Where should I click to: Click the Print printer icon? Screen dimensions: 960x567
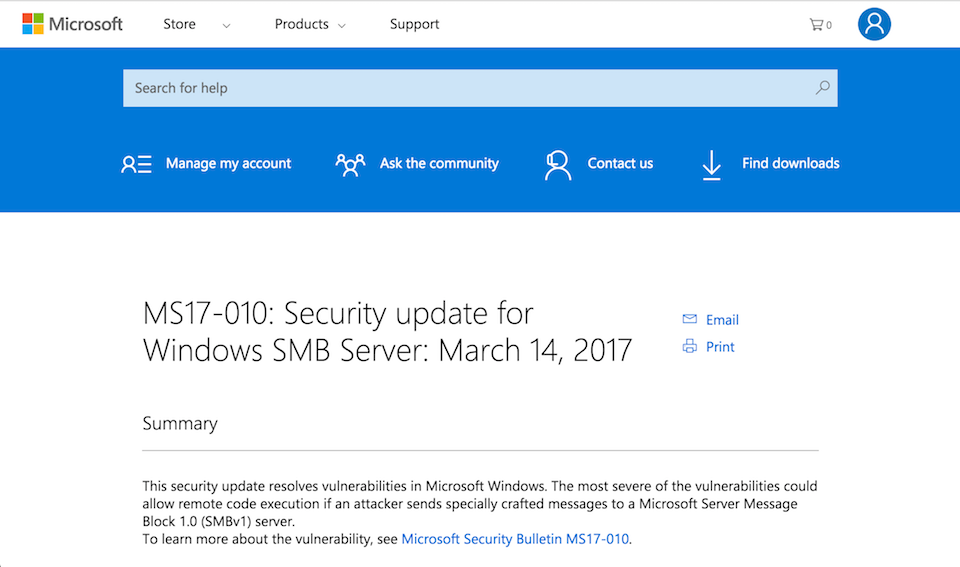(x=689, y=347)
